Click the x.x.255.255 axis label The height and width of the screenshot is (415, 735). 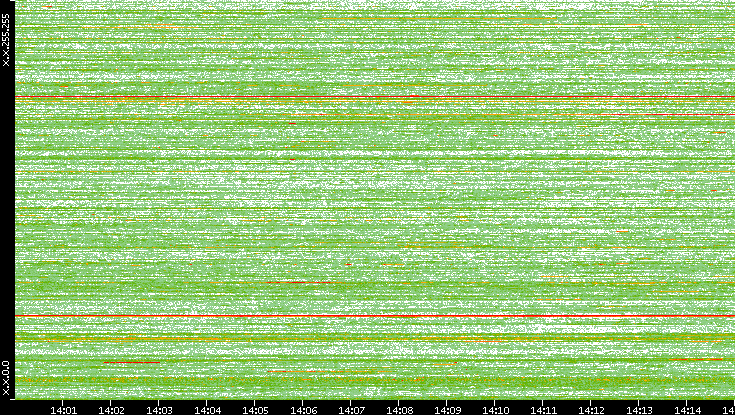tap(6, 40)
